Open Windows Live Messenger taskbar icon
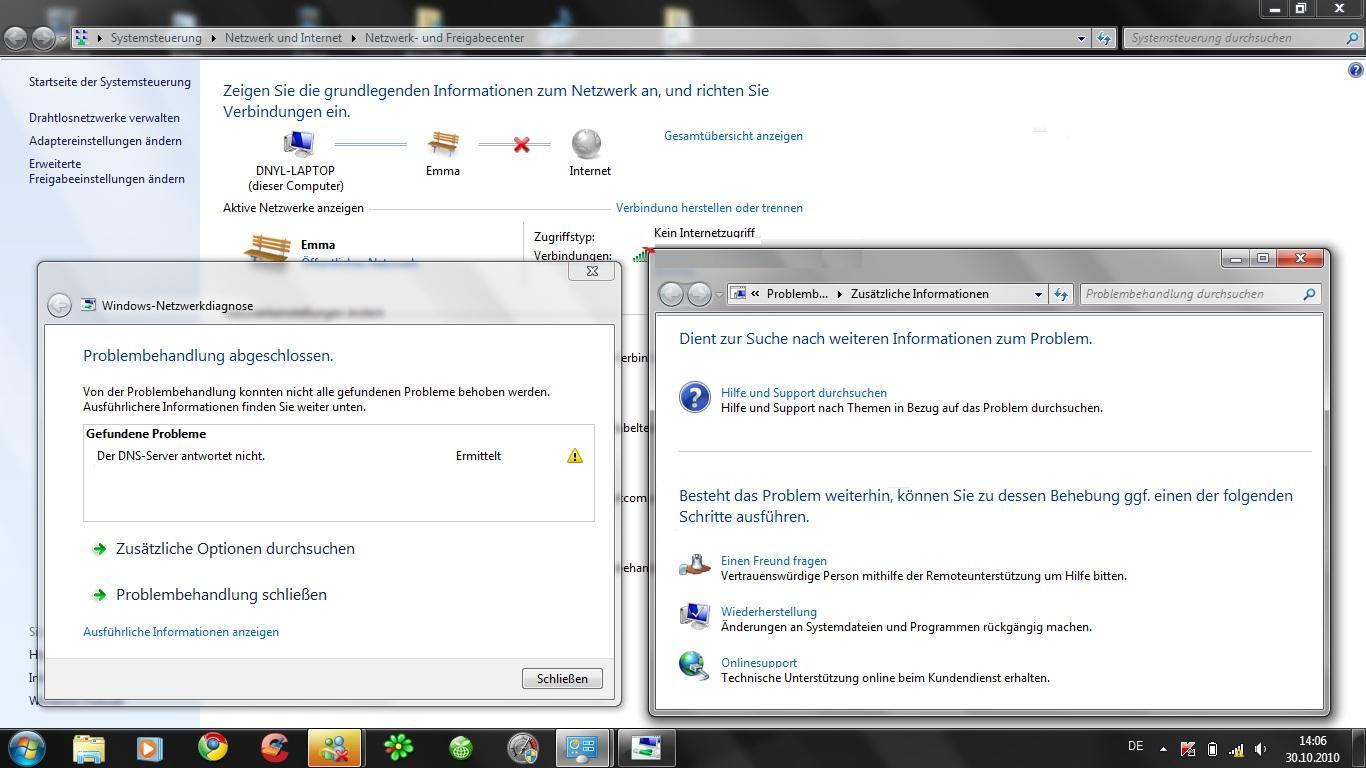1366x768 pixels. pyautogui.click(x=335, y=747)
